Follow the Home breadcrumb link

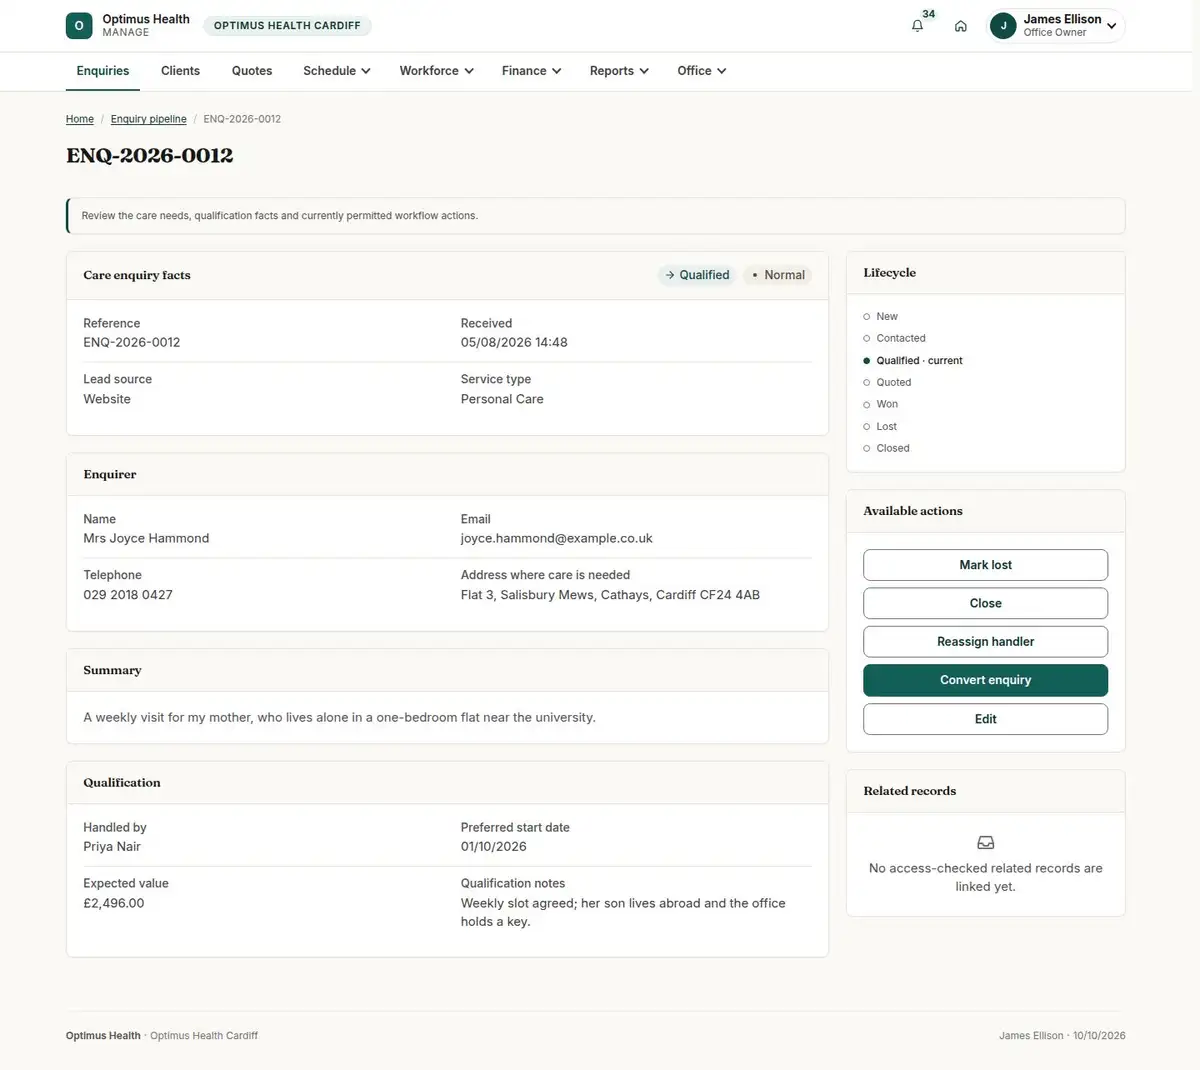point(80,119)
